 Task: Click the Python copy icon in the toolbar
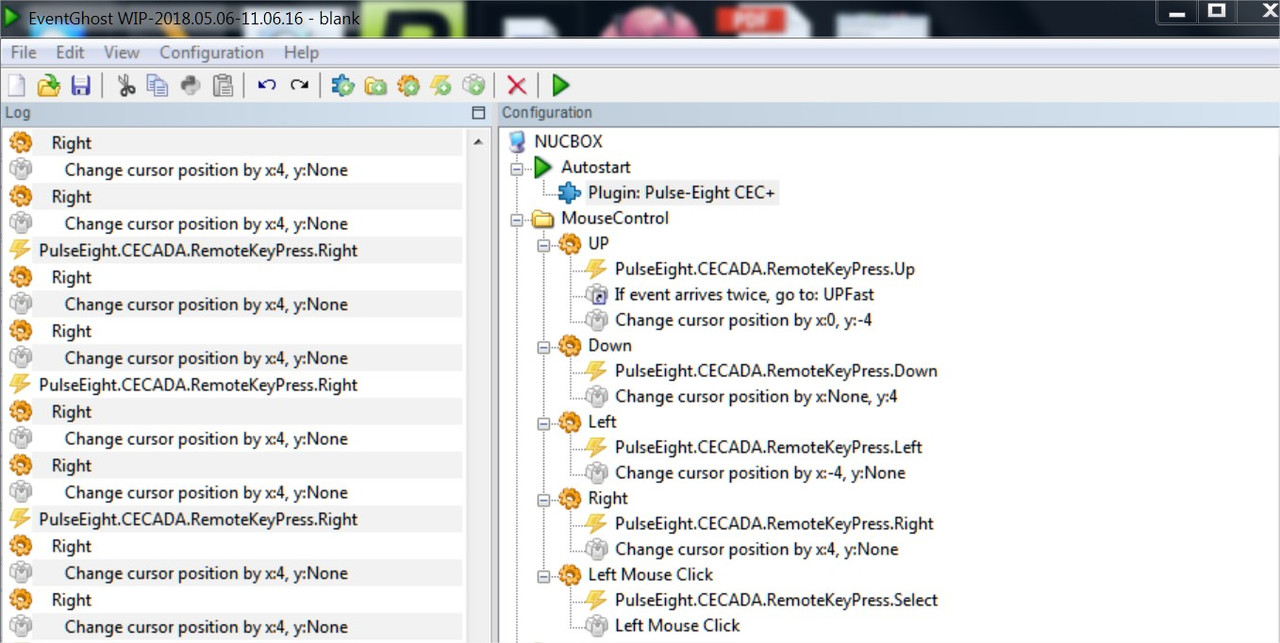point(190,86)
